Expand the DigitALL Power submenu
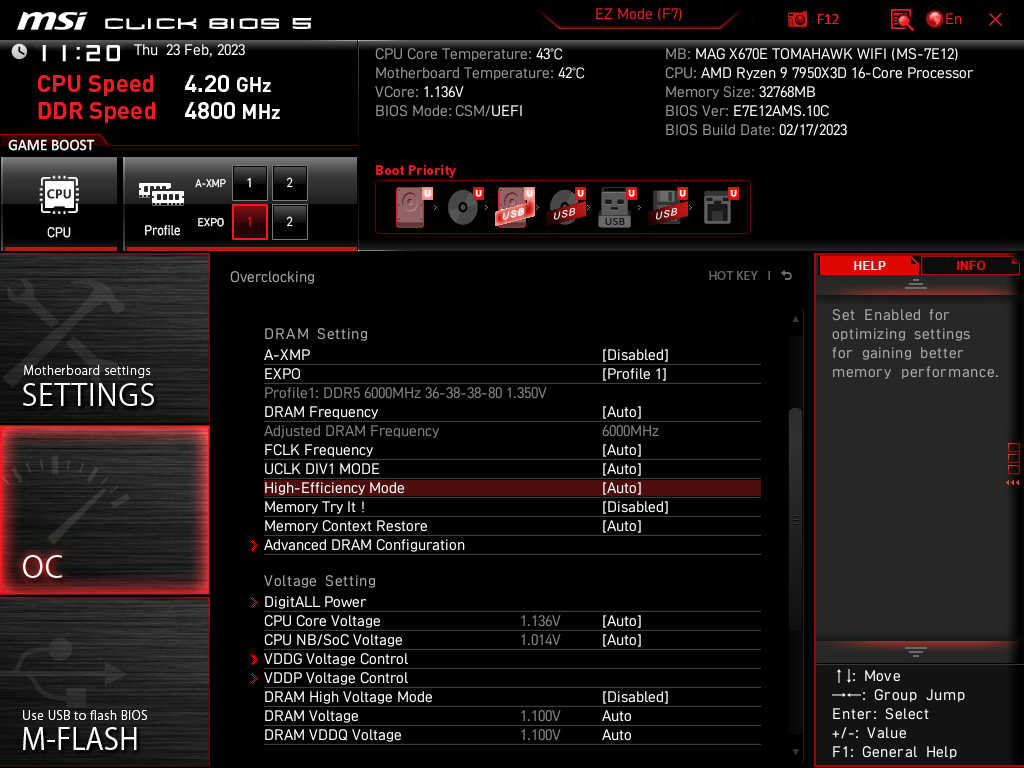This screenshot has width=1024, height=768. [314, 601]
